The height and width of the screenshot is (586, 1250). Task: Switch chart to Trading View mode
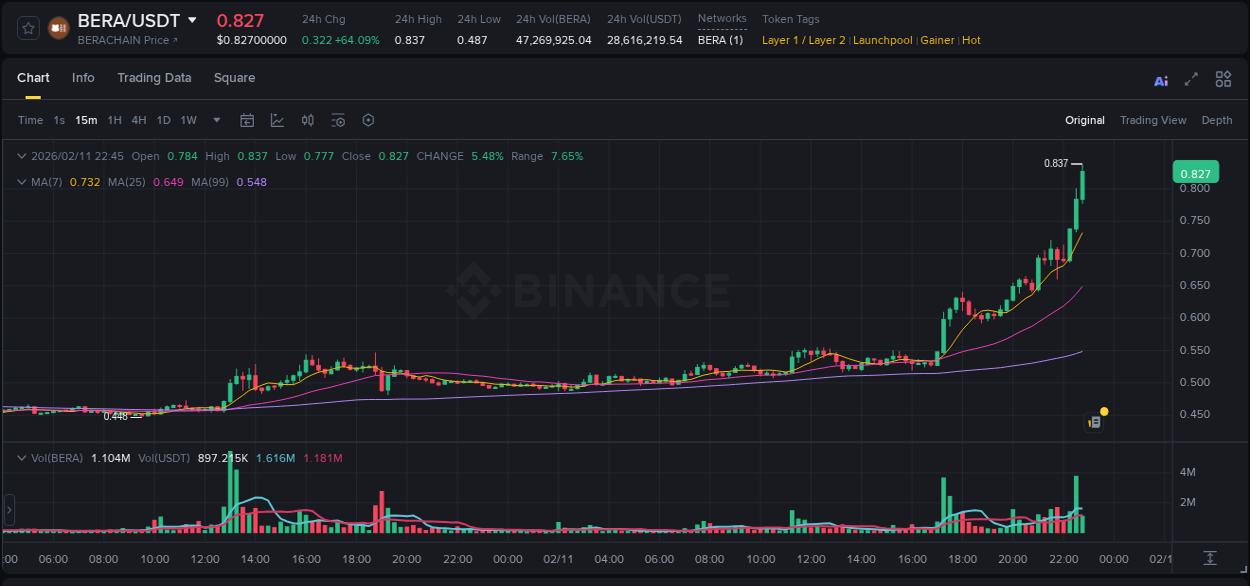tap(1153, 120)
